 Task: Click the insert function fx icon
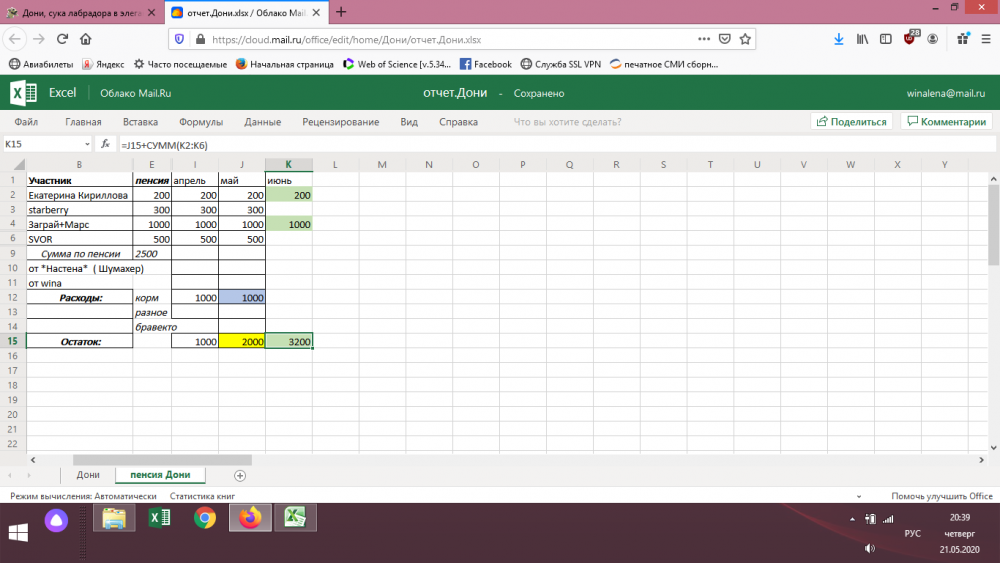(105, 144)
